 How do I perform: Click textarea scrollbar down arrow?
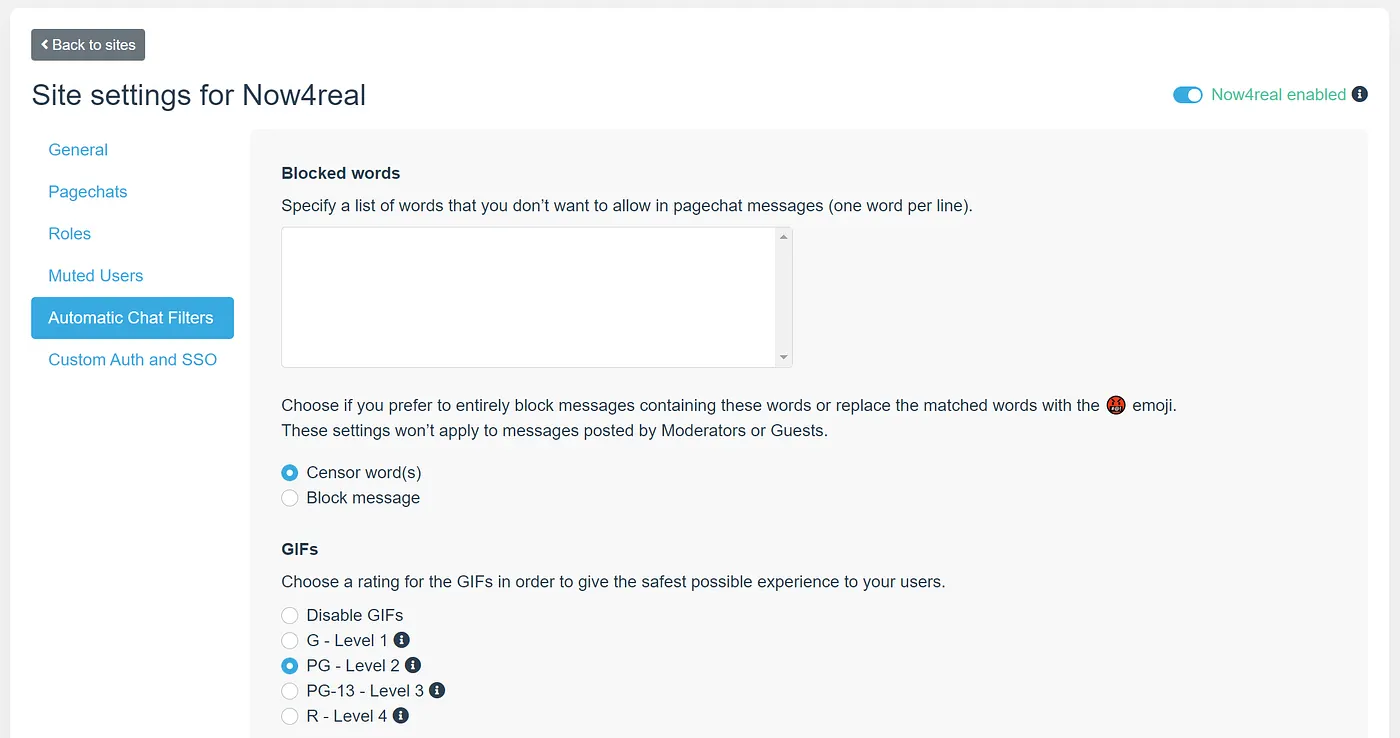pos(784,357)
